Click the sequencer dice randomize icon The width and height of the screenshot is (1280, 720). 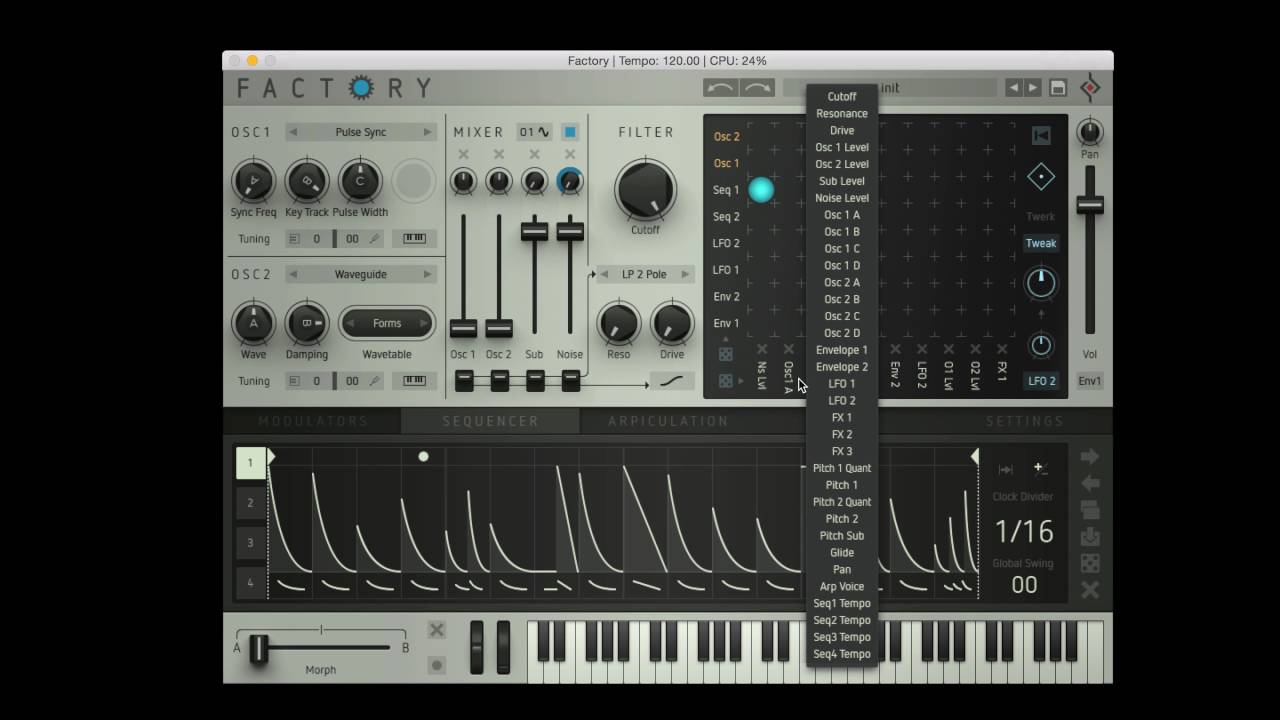coord(1090,563)
